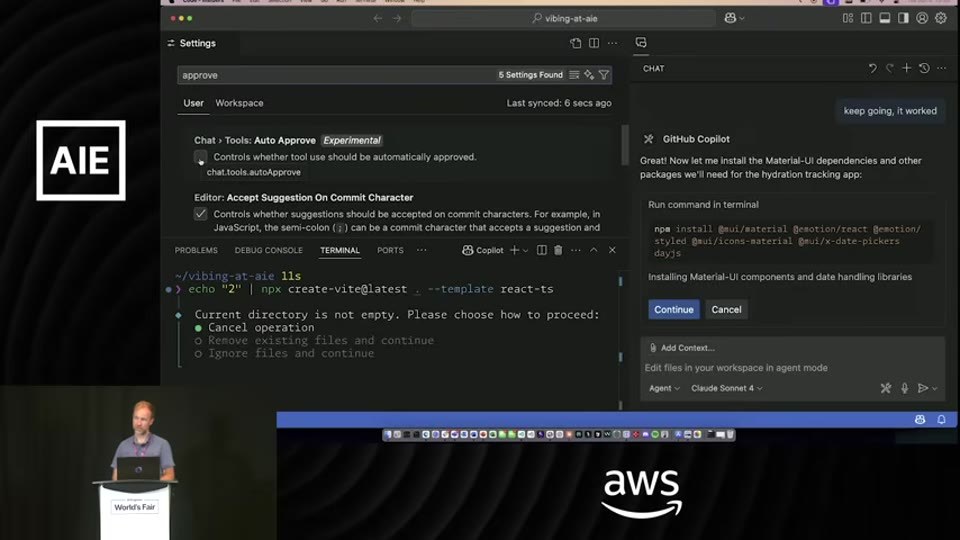Click the 'keep going, it worked' message
This screenshot has height=540, width=960.
point(890,111)
